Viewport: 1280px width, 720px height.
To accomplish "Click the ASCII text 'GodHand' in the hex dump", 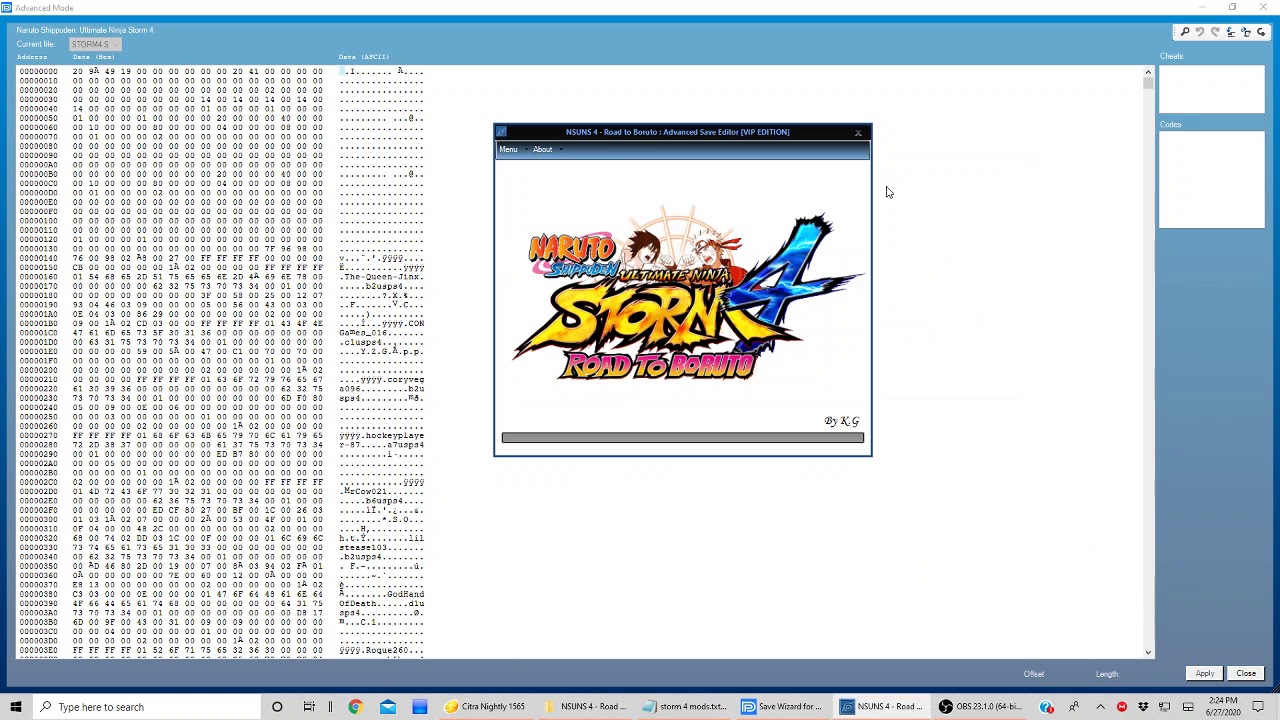I will pos(405,595).
